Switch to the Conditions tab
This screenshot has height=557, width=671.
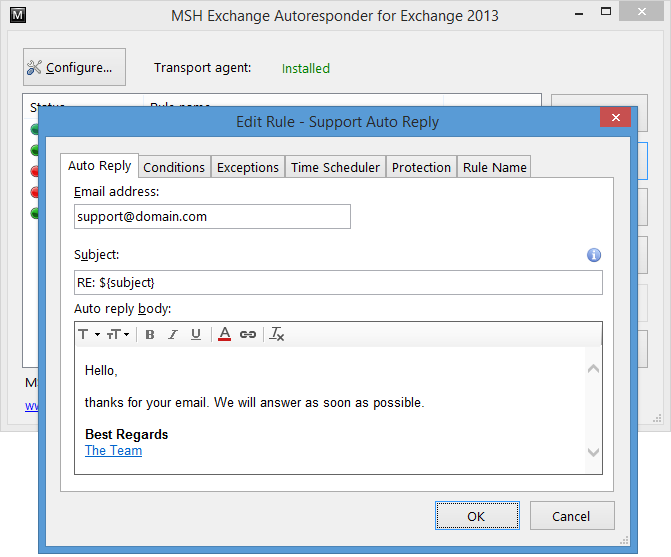click(174, 167)
